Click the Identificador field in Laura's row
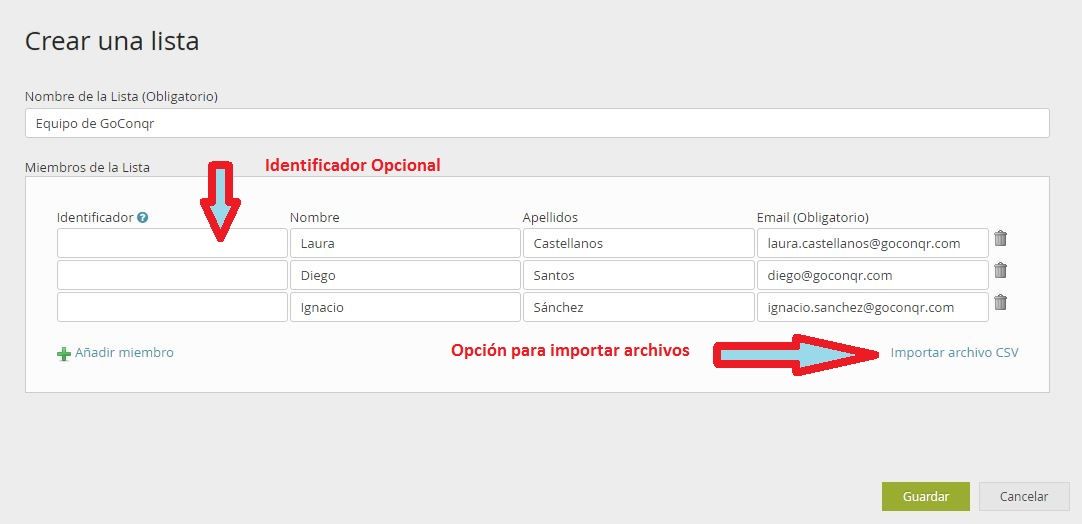 click(172, 243)
